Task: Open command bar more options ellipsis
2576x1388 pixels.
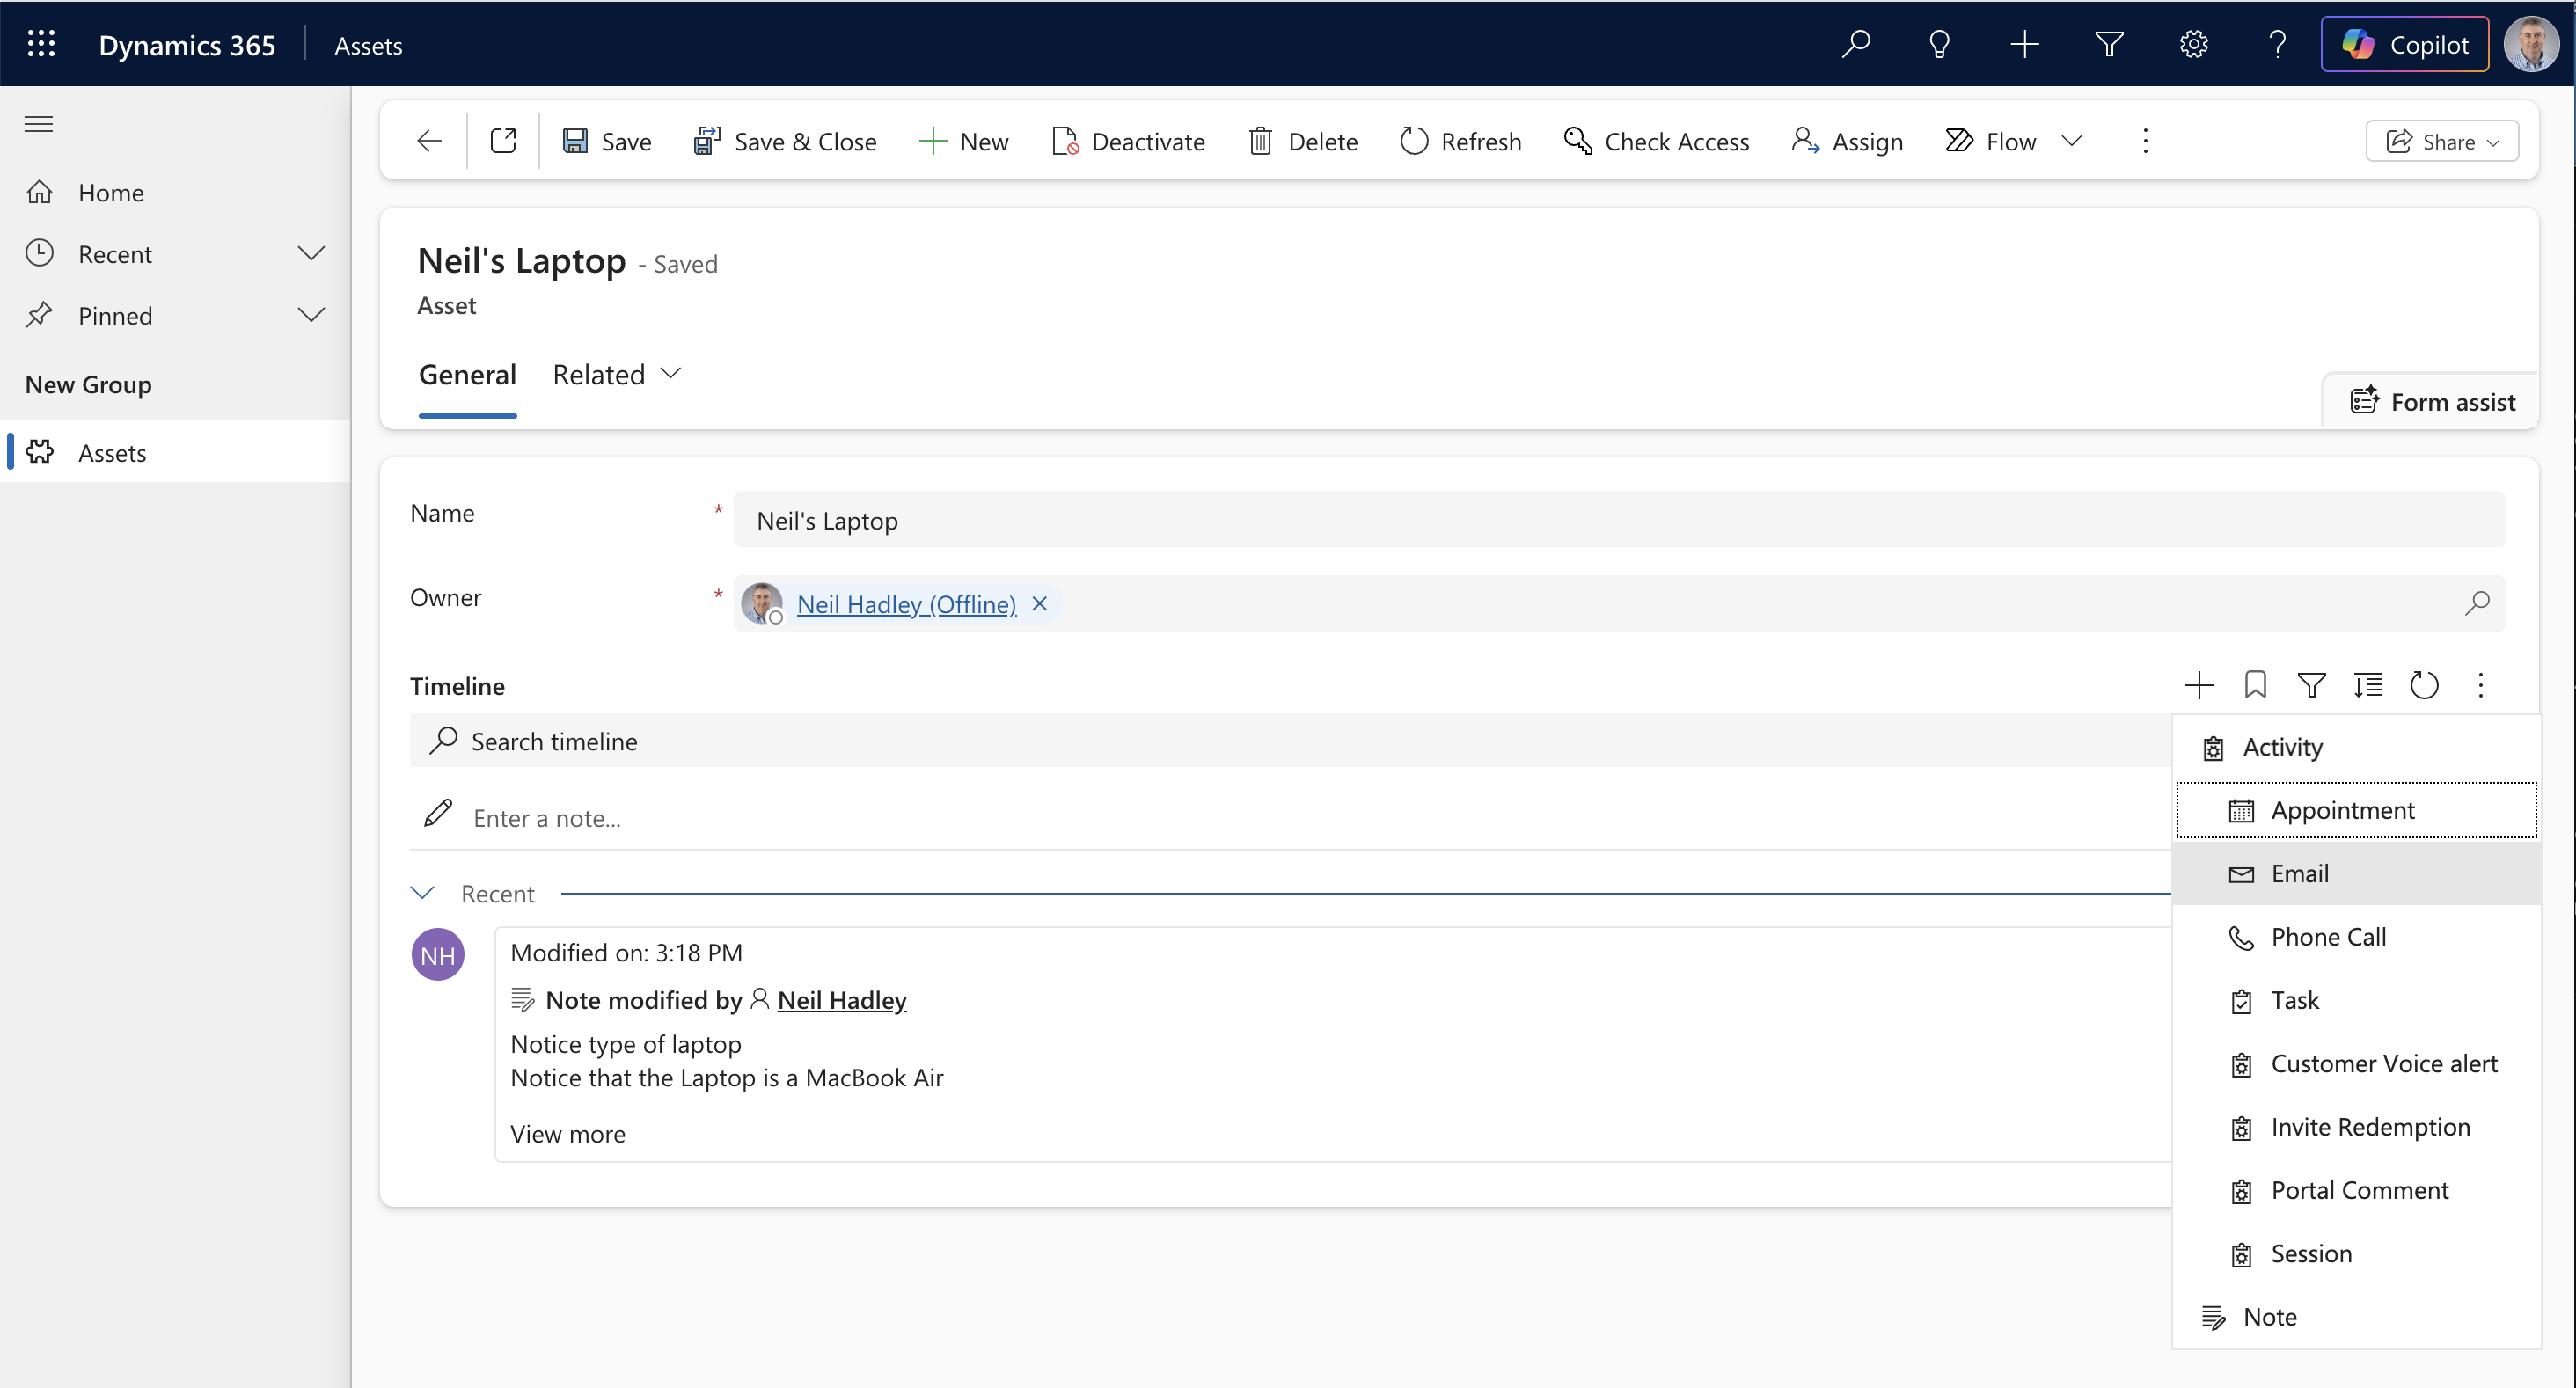Action: click(x=2145, y=141)
